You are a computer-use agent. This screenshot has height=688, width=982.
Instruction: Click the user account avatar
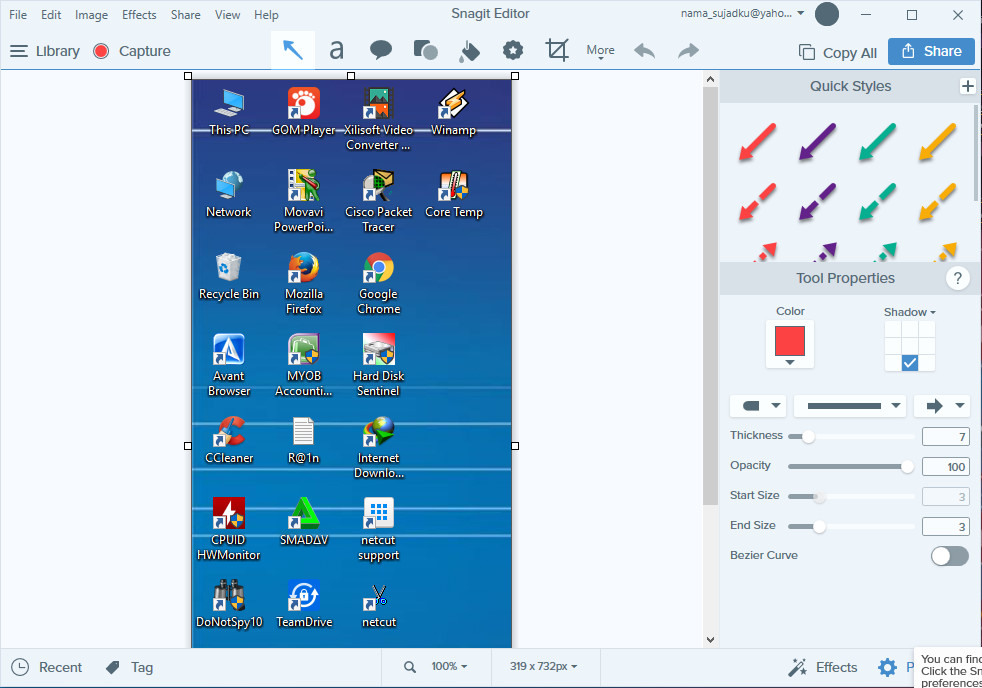827,14
